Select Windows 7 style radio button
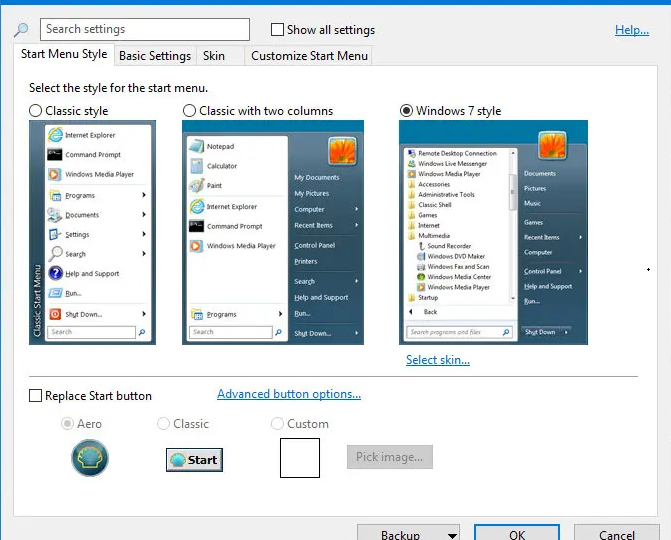Viewport: 671px width, 540px height. [406, 111]
